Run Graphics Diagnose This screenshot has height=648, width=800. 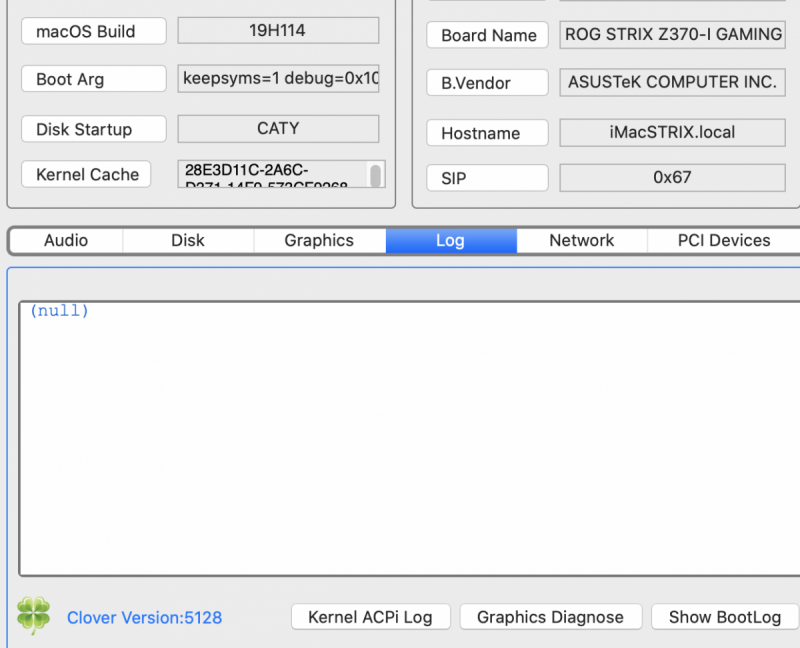point(550,617)
